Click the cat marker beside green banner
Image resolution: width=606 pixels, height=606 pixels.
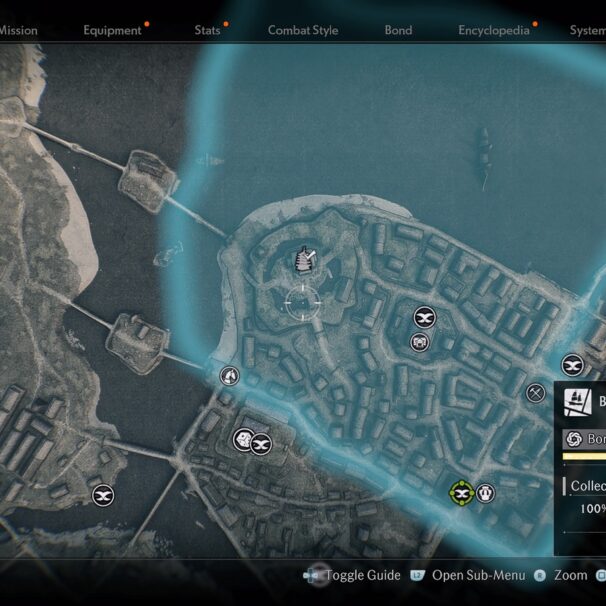[x=485, y=493]
